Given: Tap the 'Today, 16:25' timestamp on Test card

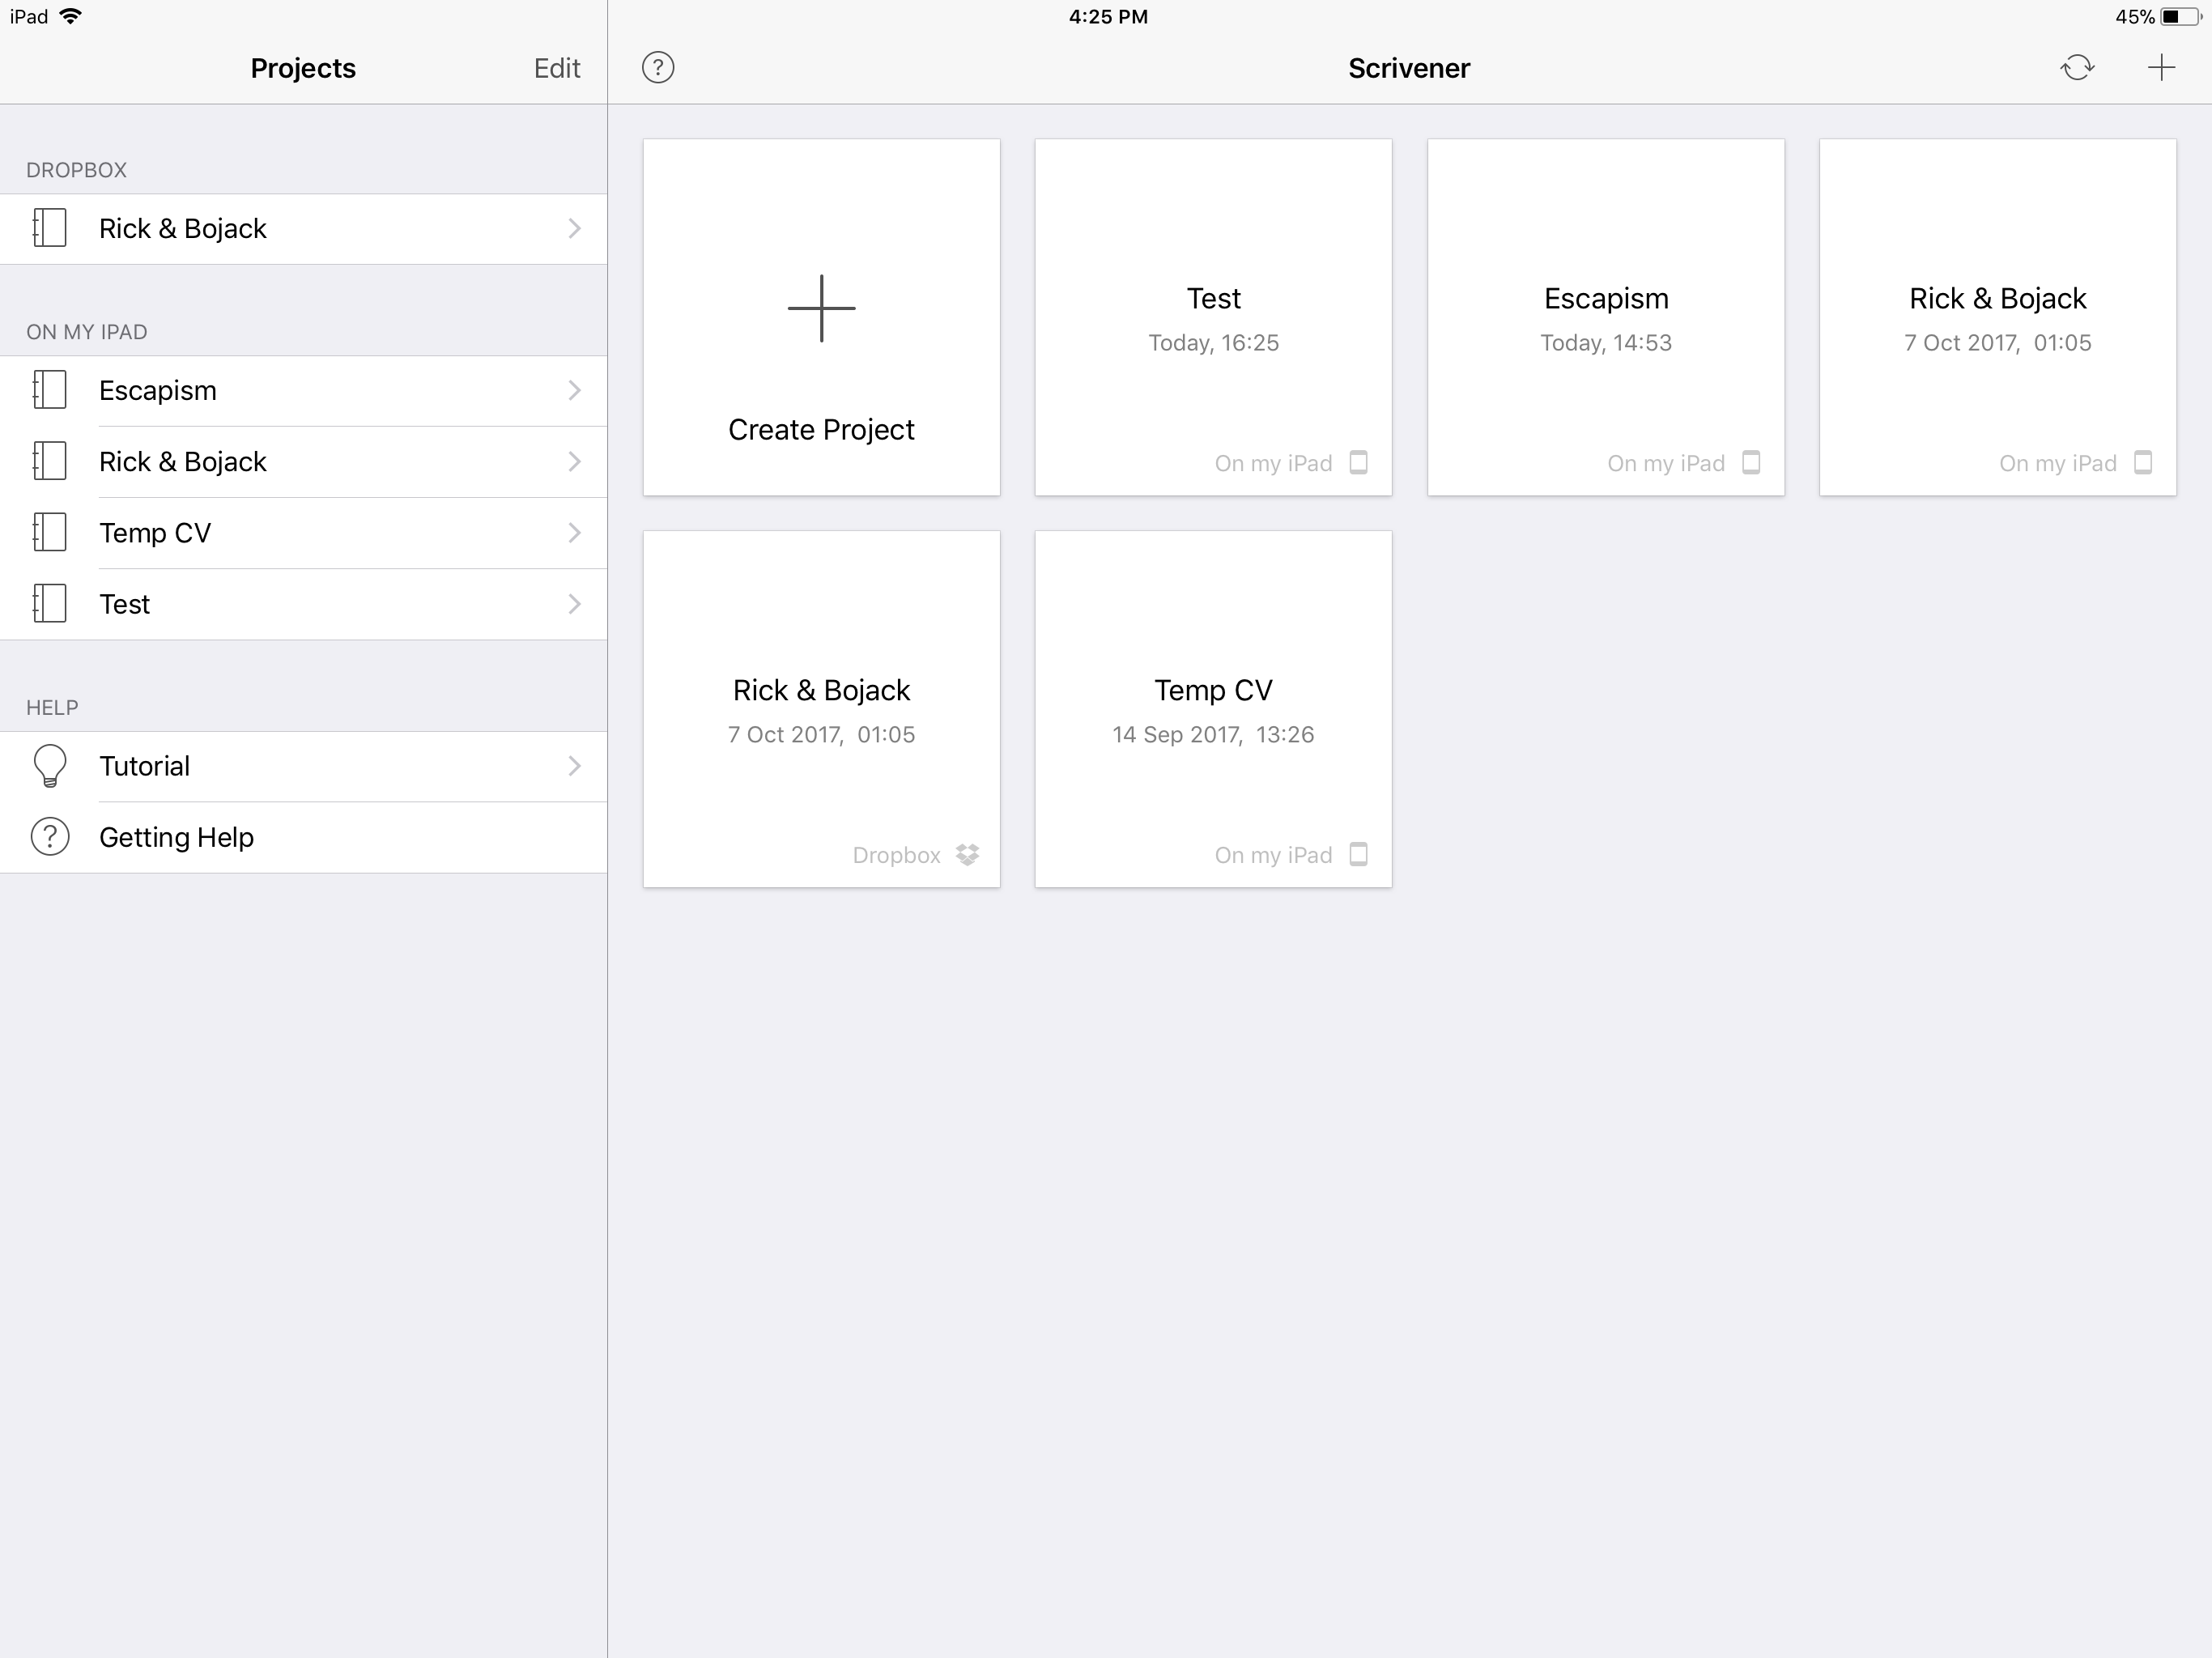Looking at the screenshot, I should 1213,343.
